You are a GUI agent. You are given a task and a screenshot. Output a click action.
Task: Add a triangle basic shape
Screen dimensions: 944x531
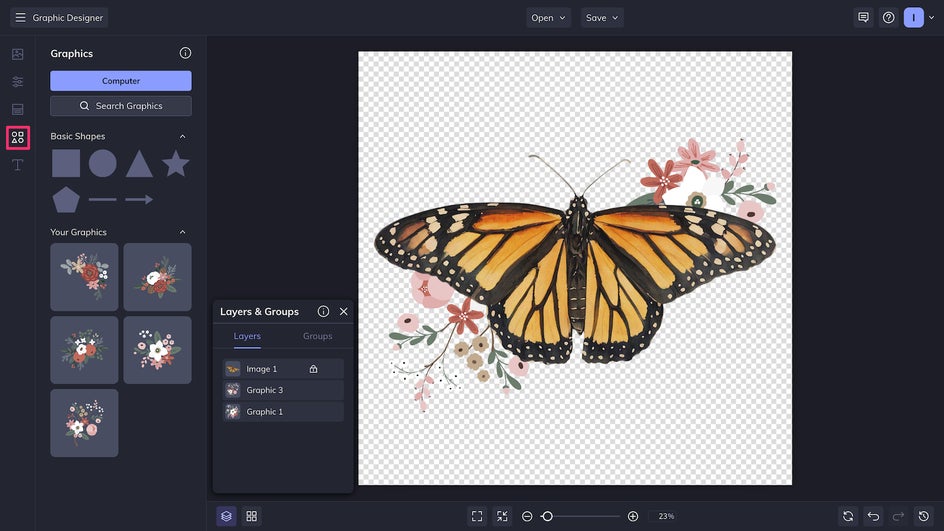[139, 164]
